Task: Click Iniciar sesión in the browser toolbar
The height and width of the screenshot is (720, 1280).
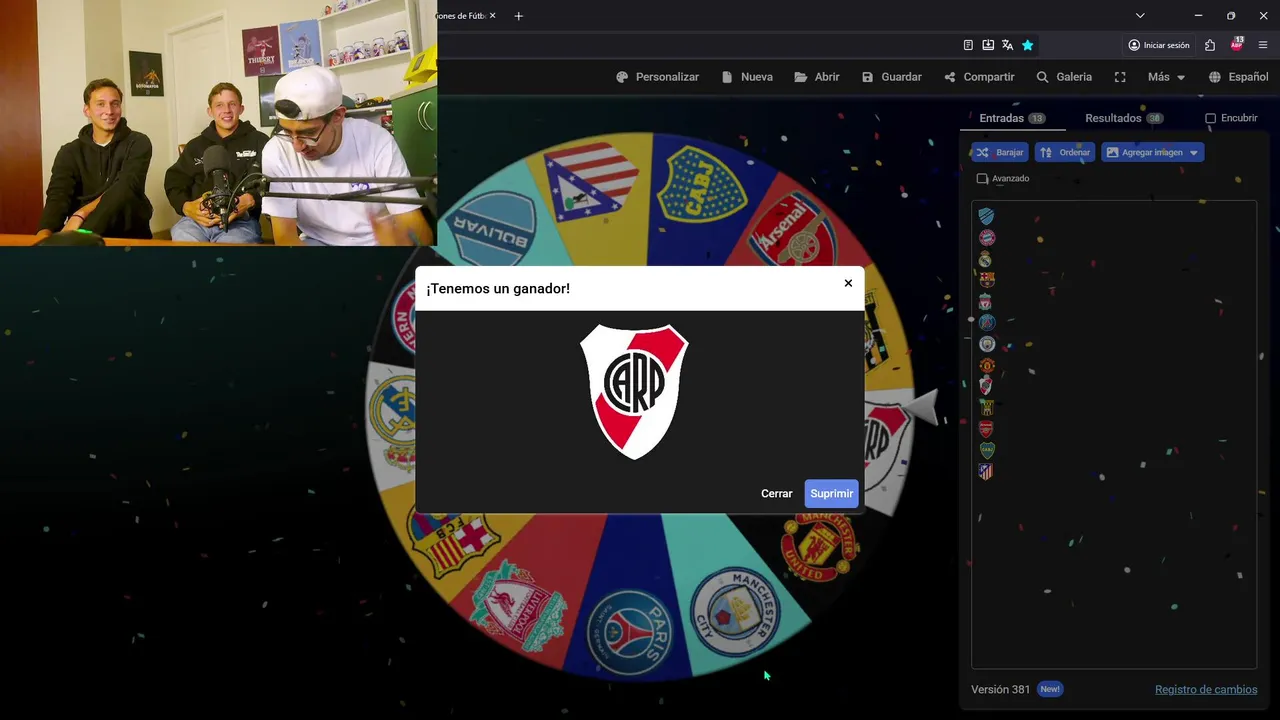Action: [1159, 45]
